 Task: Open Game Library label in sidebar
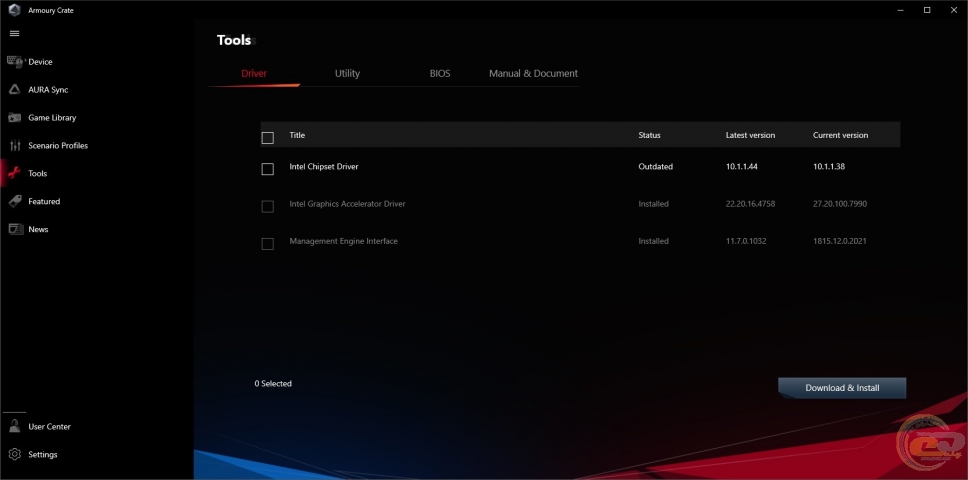click(x=52, y=117)
